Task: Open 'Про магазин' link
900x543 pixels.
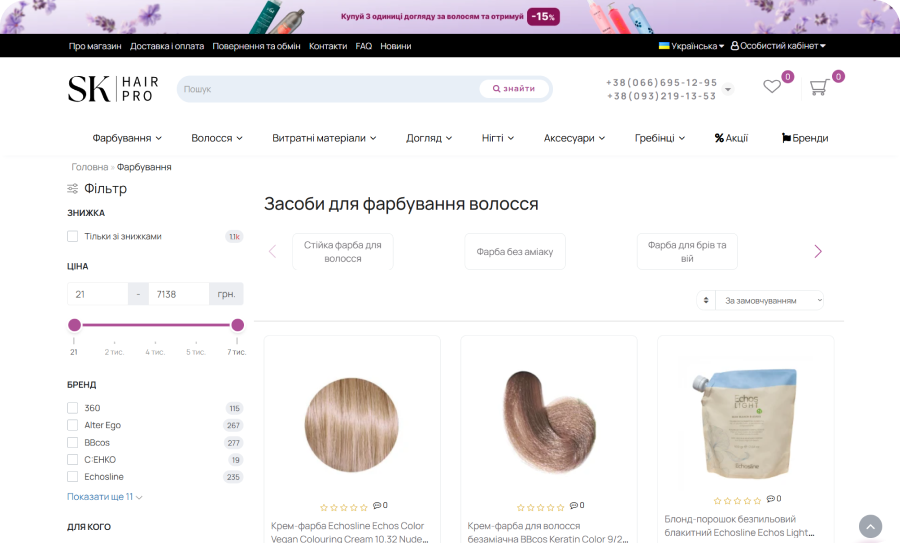Action: click(x=95, y=46)
